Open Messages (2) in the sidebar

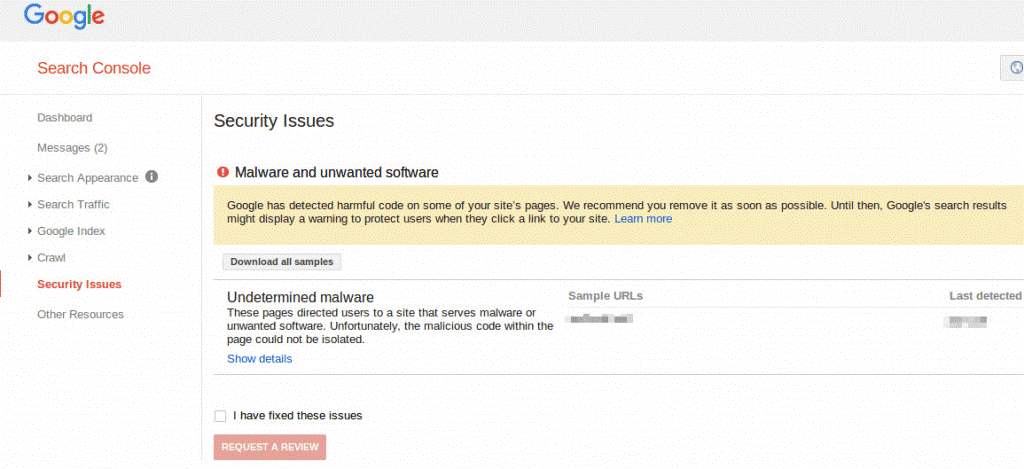pyautogui.click(x=72, y=148)
